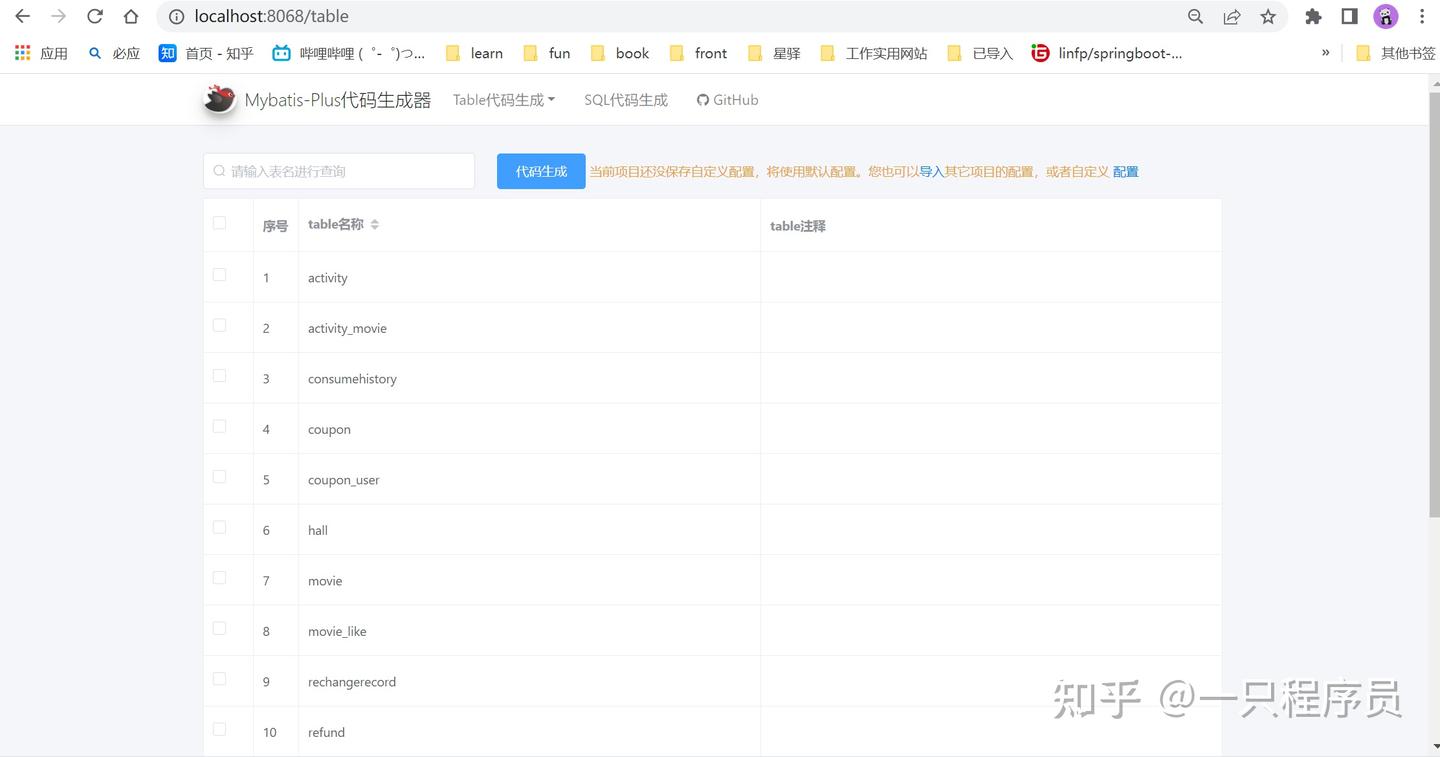1440x757 pixels.
Task: Click the share icon in the address bar
Action: (x=1232, y=16)
